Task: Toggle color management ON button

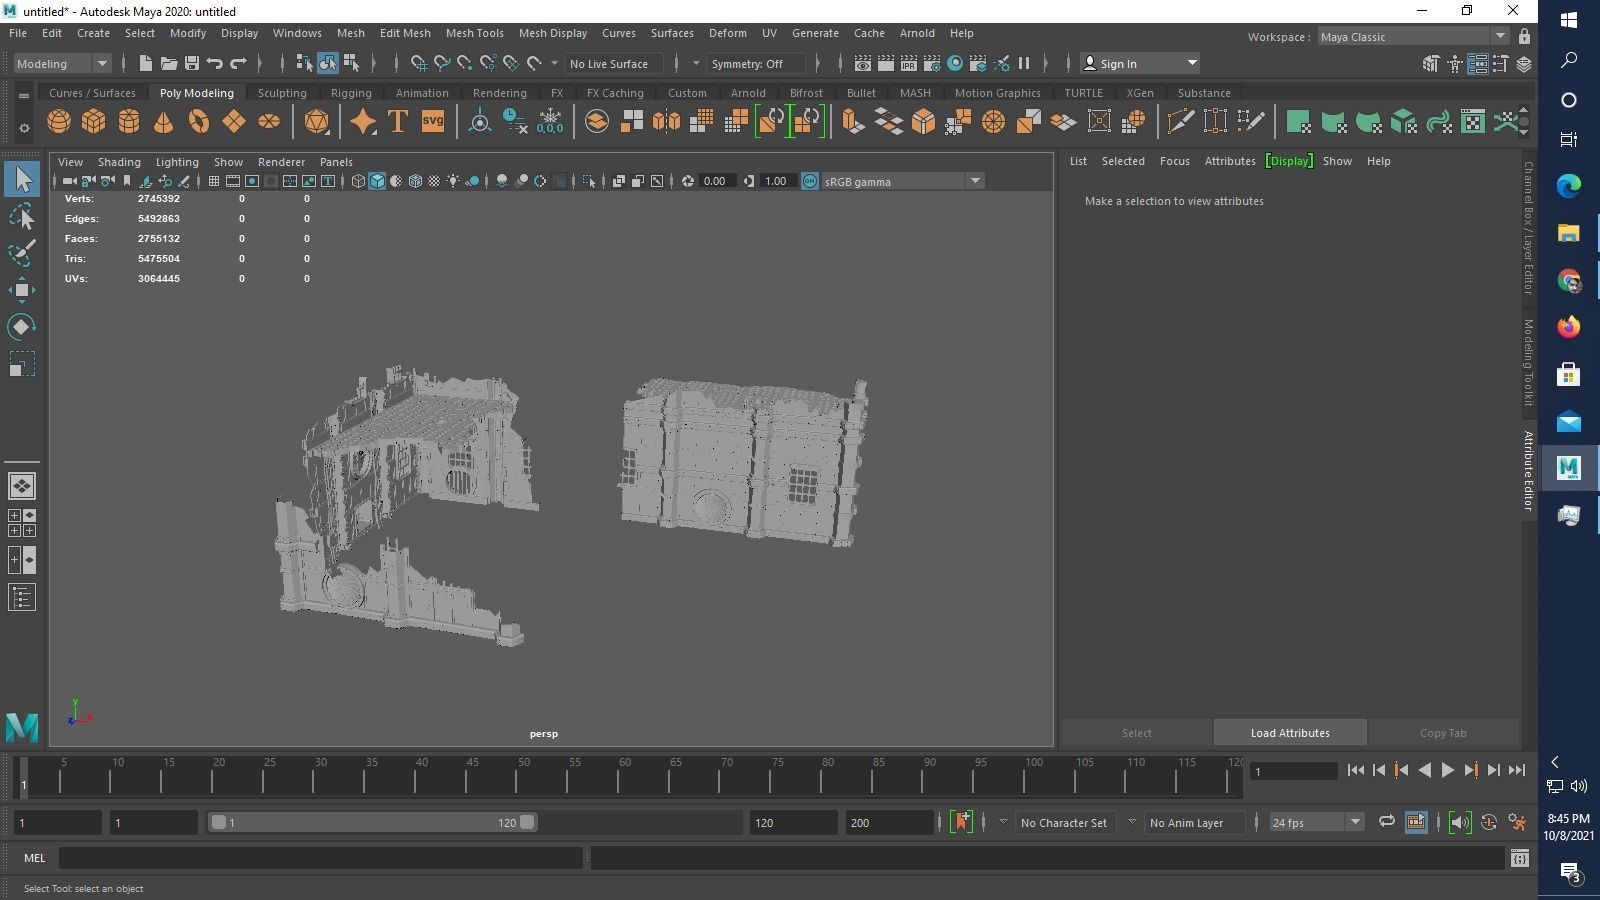Action: click(810, 181)
